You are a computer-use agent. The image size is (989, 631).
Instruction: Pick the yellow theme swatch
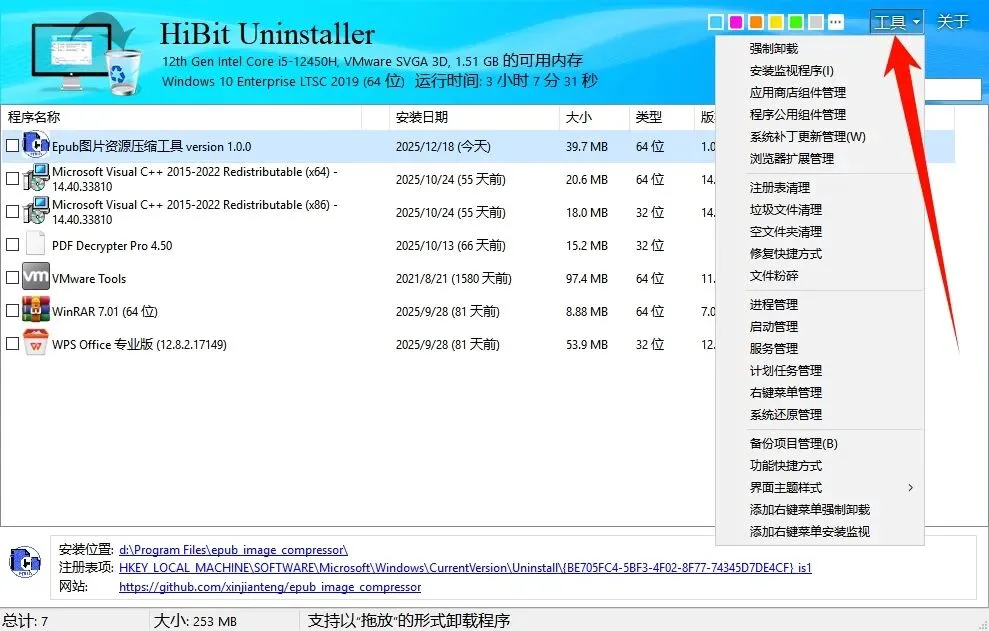pos(776,22)
